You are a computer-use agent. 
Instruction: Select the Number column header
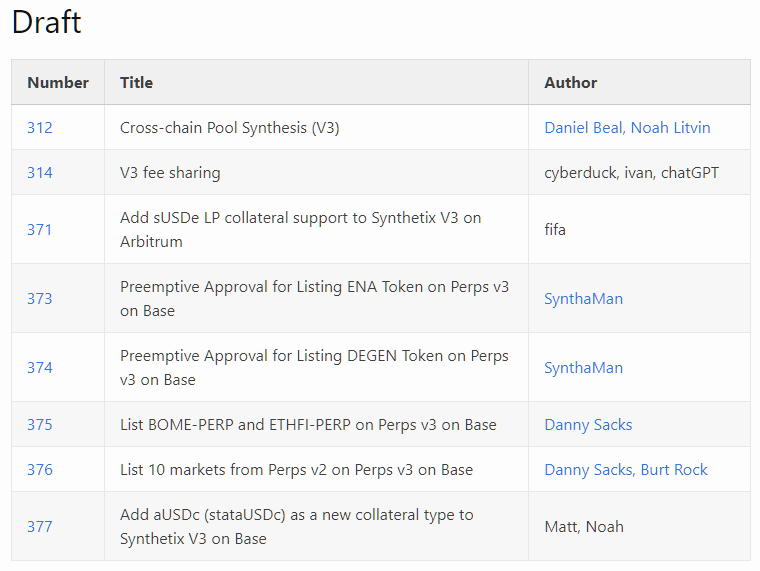pos(58,82)
